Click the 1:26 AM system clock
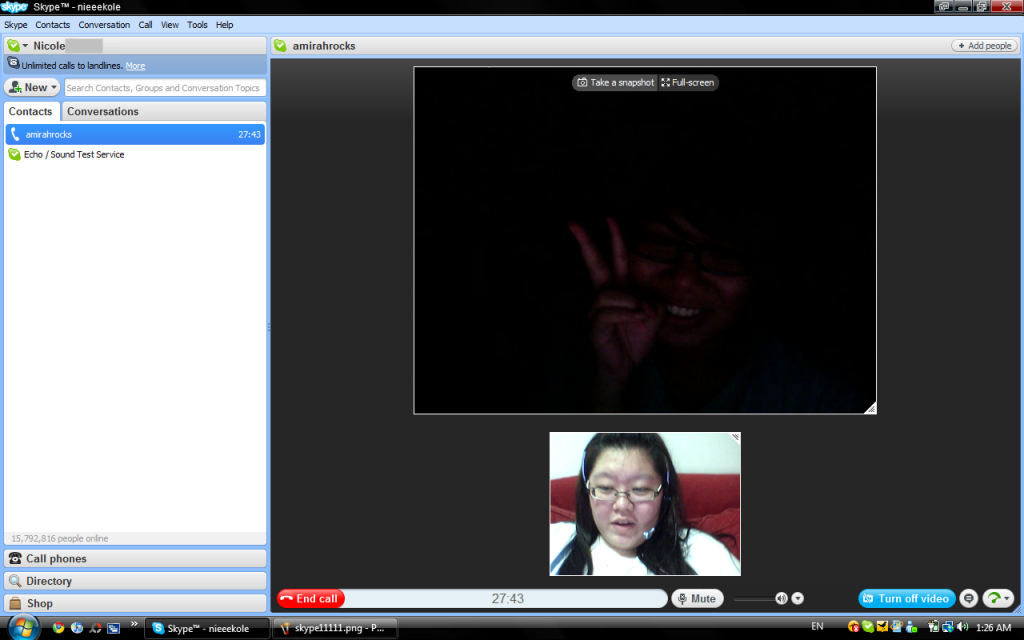The image size is (1024, 640). (x=993, y=628)
